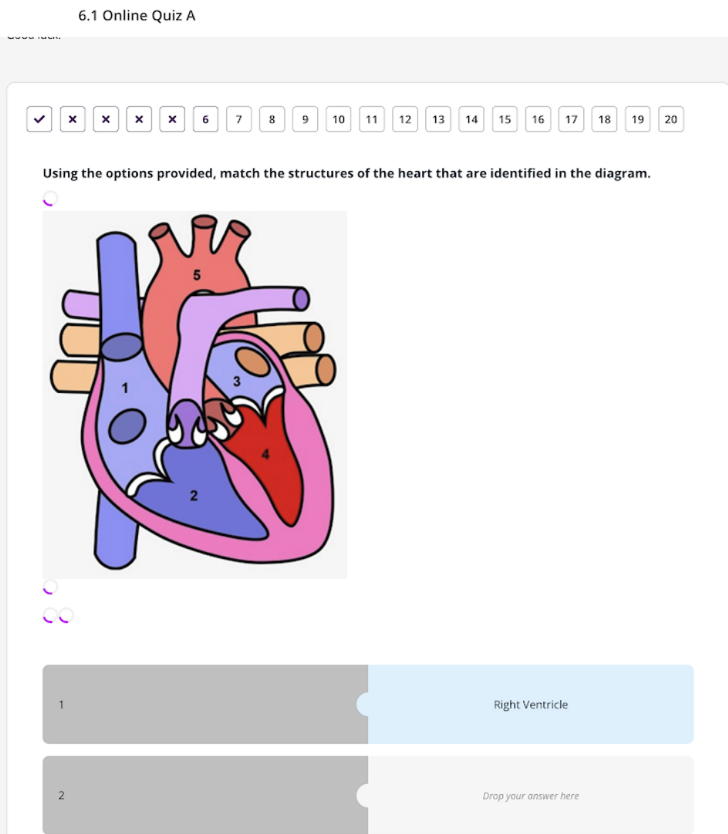Select the second question's X-marked box
728x834 pixels.
pos(72,119)
